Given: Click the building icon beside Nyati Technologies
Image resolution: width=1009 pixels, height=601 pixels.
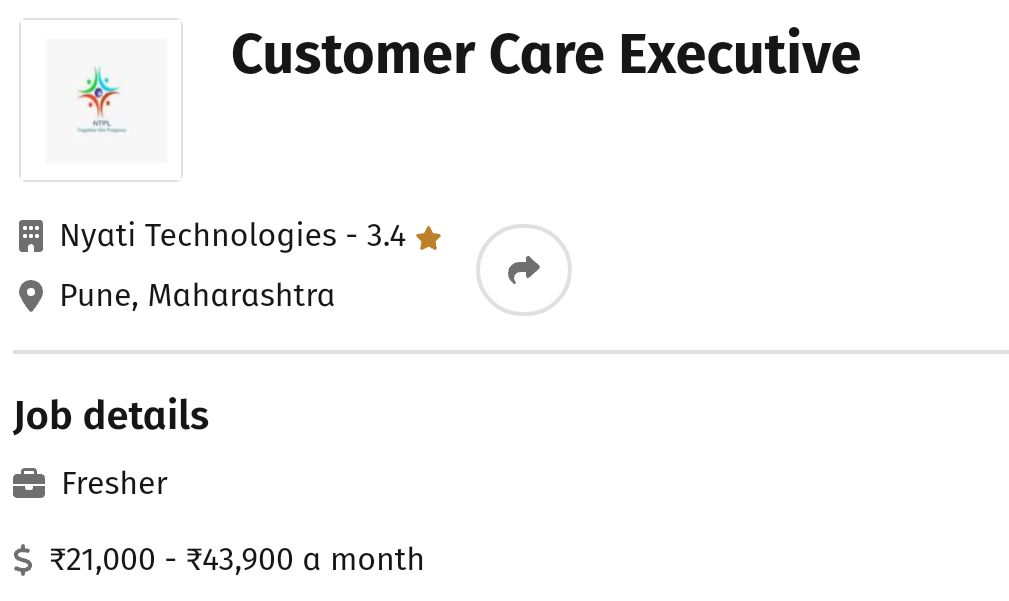Looking at the screenshot, I should click(x=31, y=237).
